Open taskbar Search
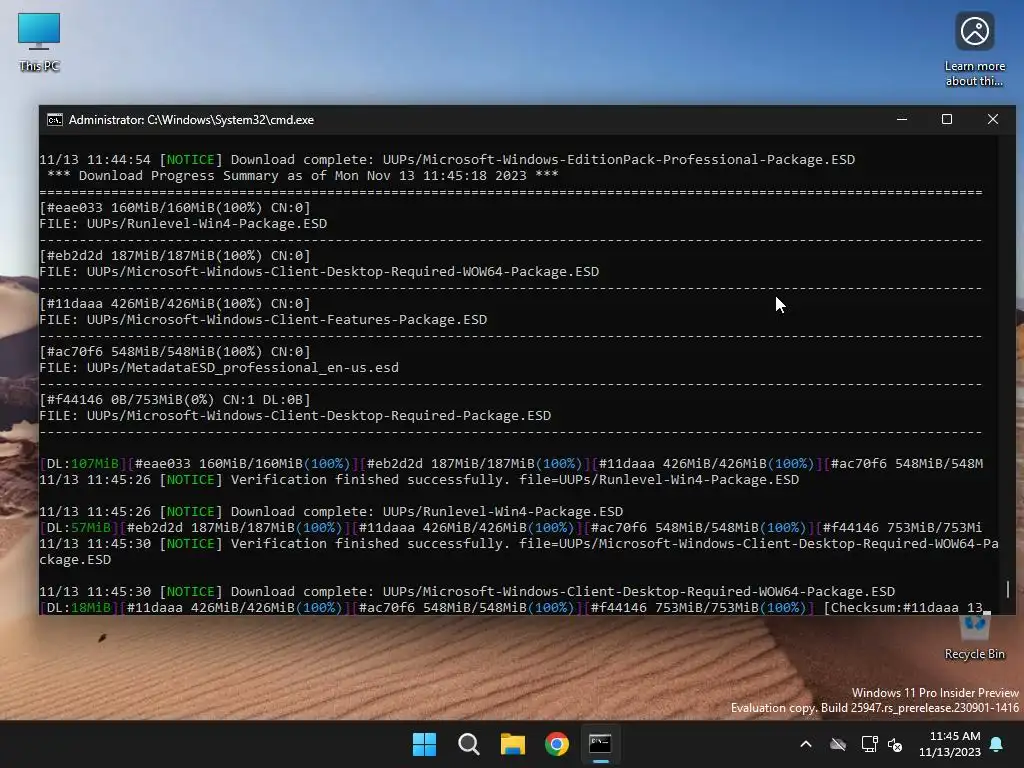This screenshot has width=1024, height=768. pos(469,744)
